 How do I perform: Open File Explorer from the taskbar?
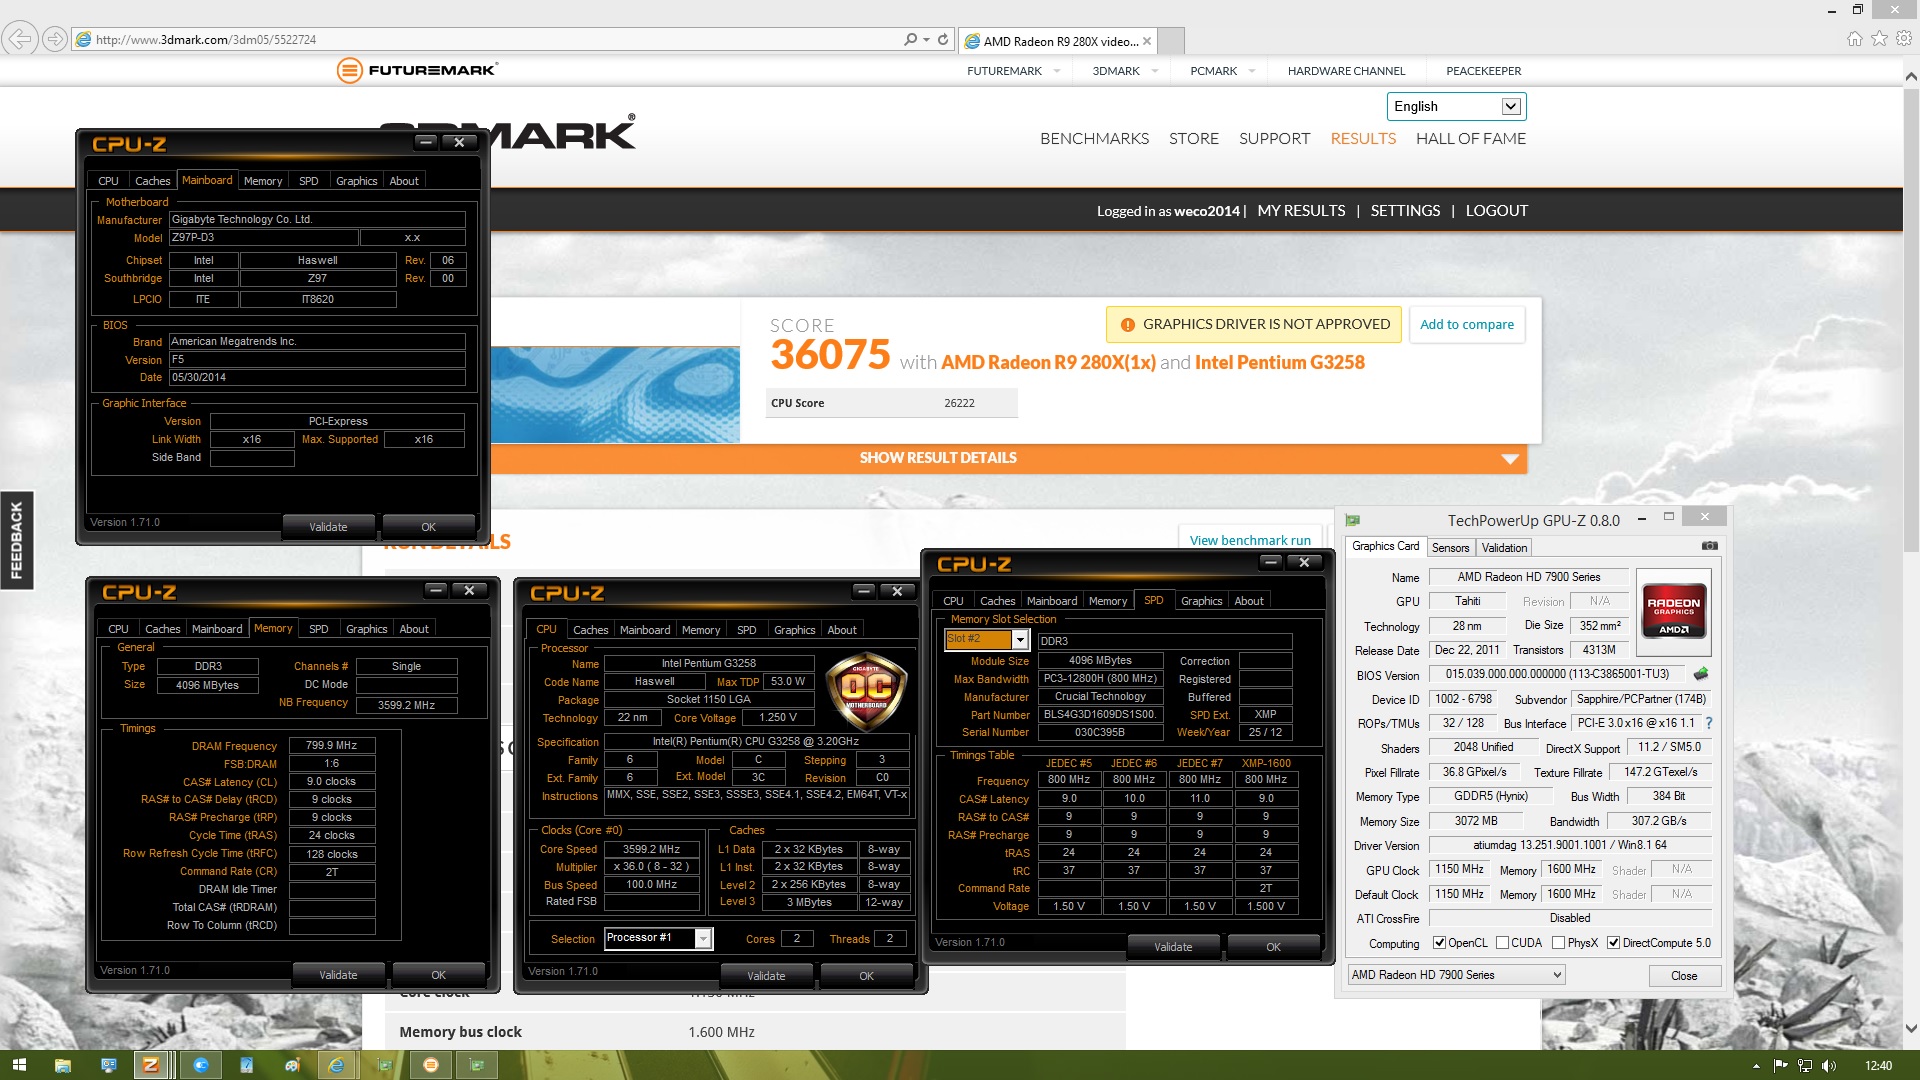(x=62, y=1065)
